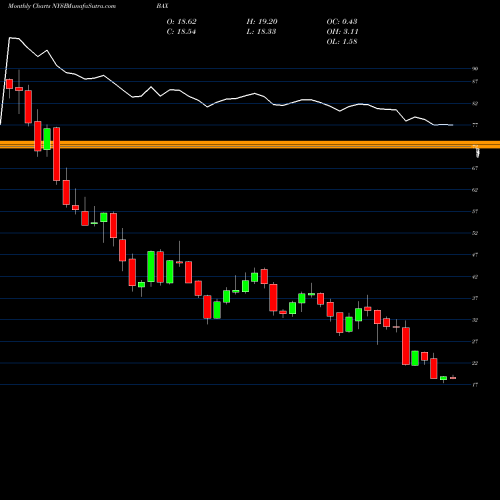The height and width of the screenshot is (500, 500).
Task: Select the '42' price axis label
Action: coord(475,277)
